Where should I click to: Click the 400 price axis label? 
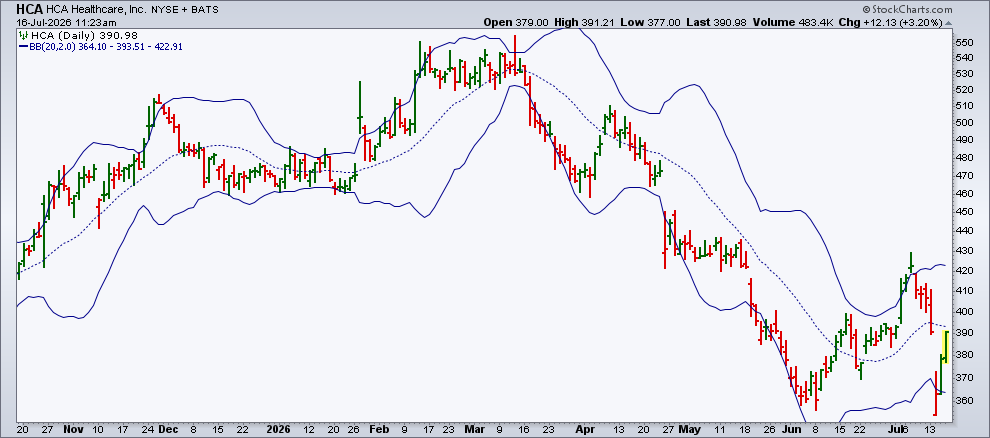[x=964, y=312]
